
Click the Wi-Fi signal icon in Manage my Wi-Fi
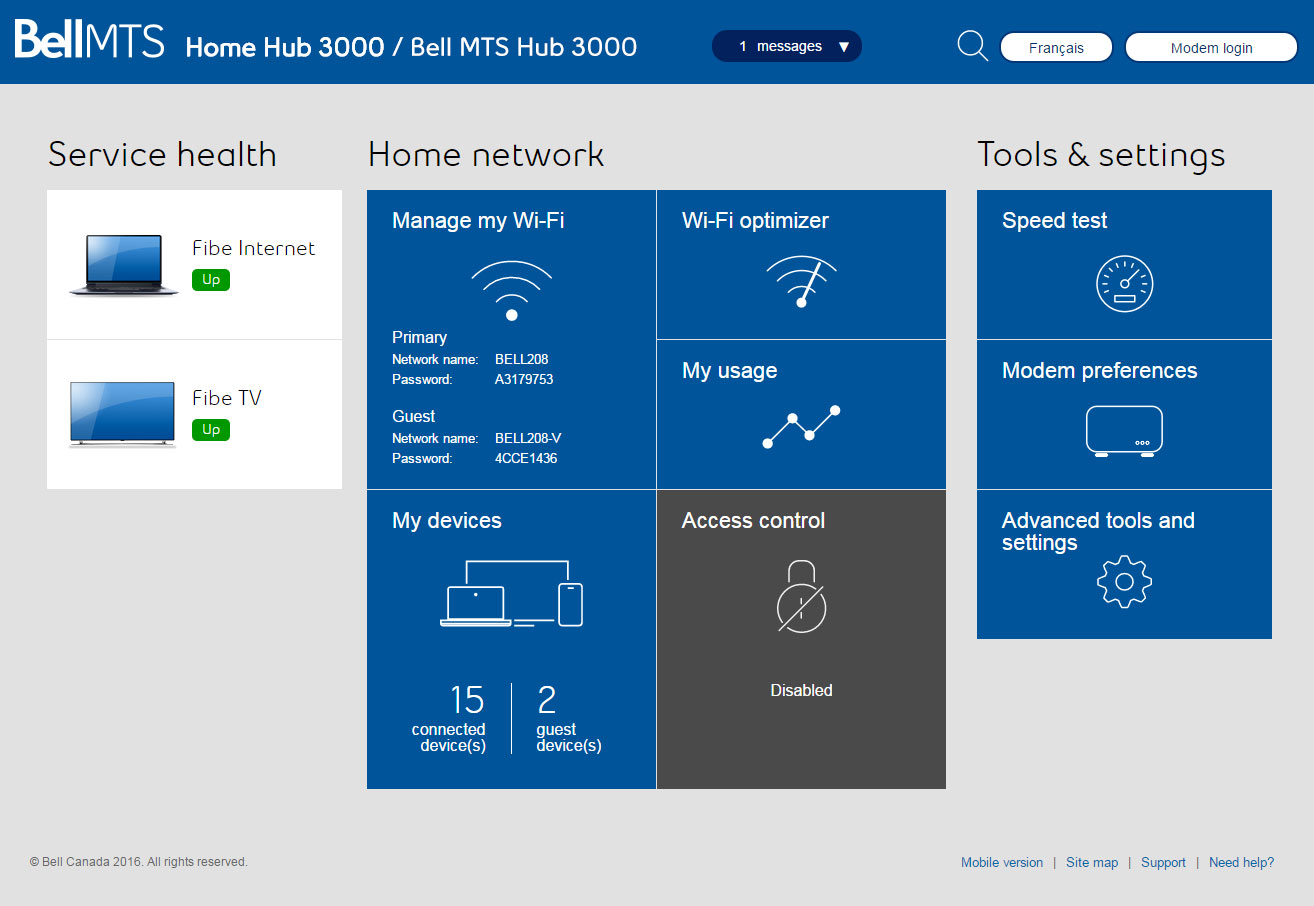(512, 290)
